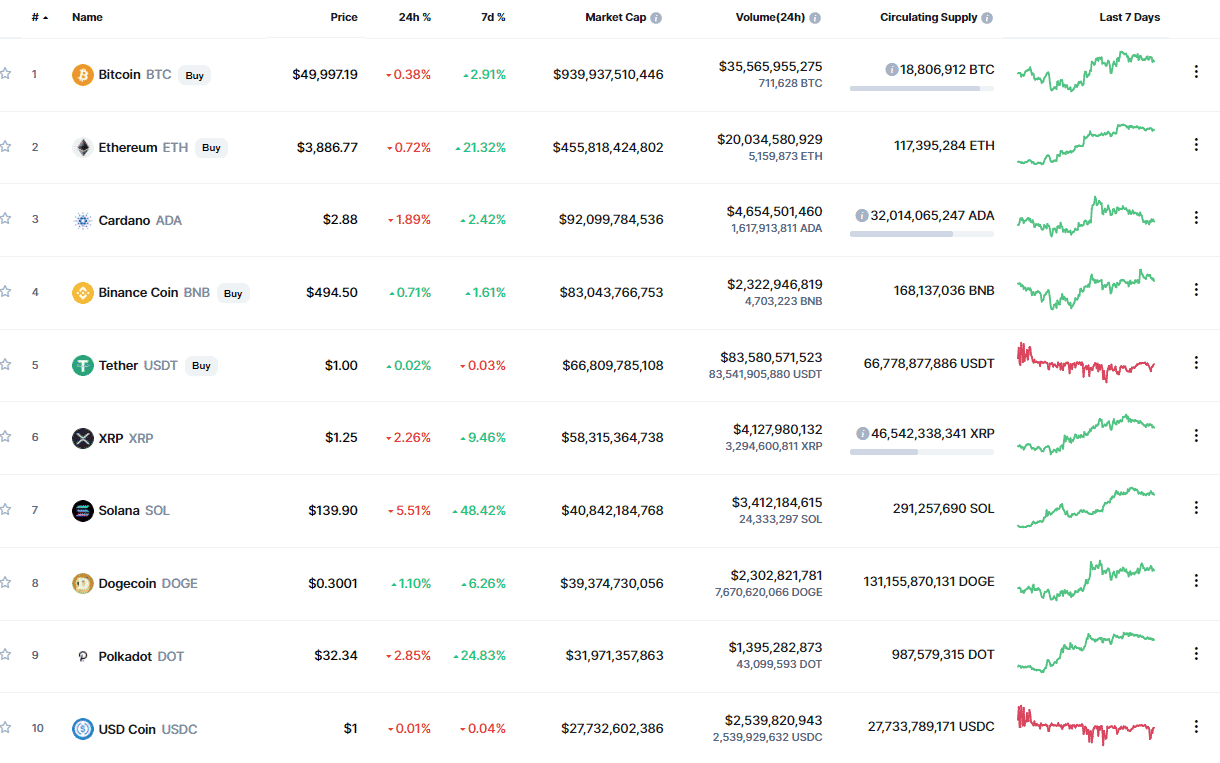The width and height of the screenshot is (1220, 763).
Task: Click the Solana logo icon
Action: tap(83, 511)
